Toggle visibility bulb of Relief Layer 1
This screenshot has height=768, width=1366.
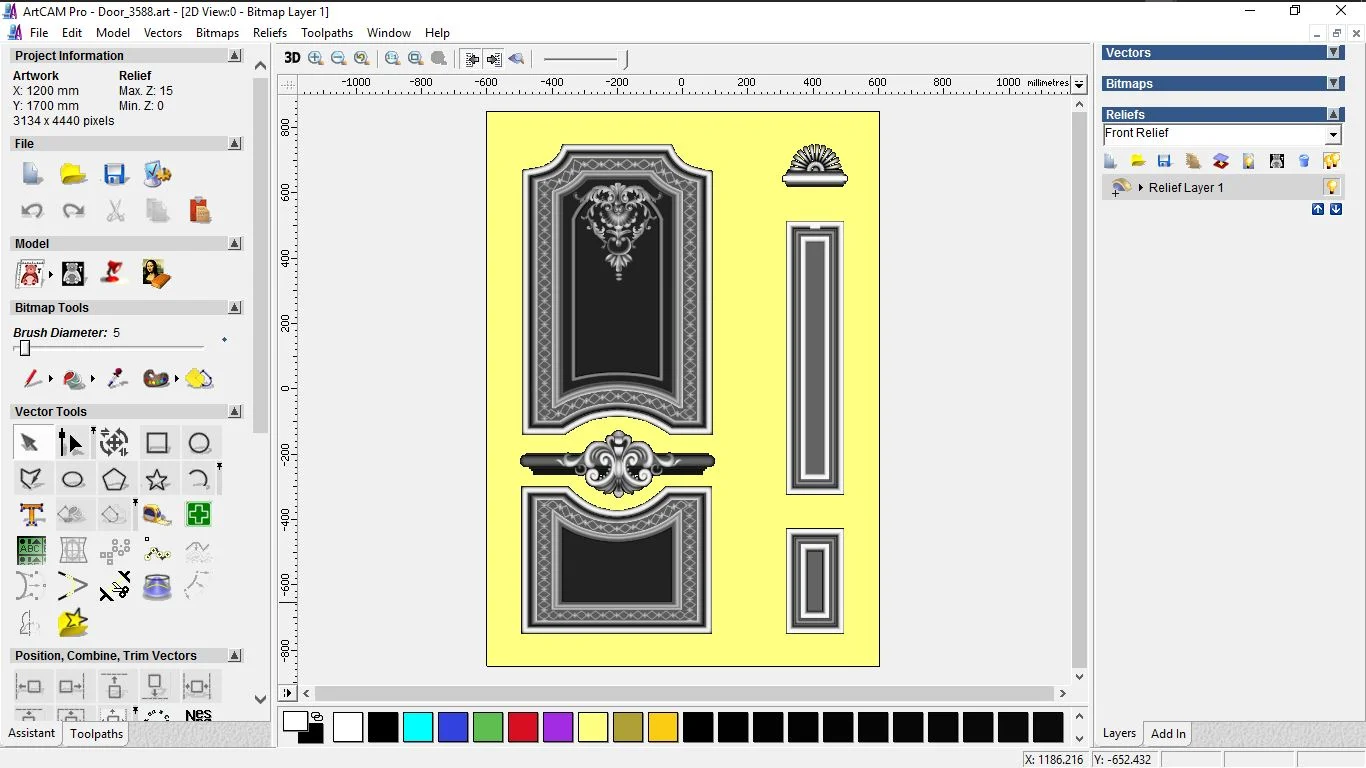[1331, 187]
